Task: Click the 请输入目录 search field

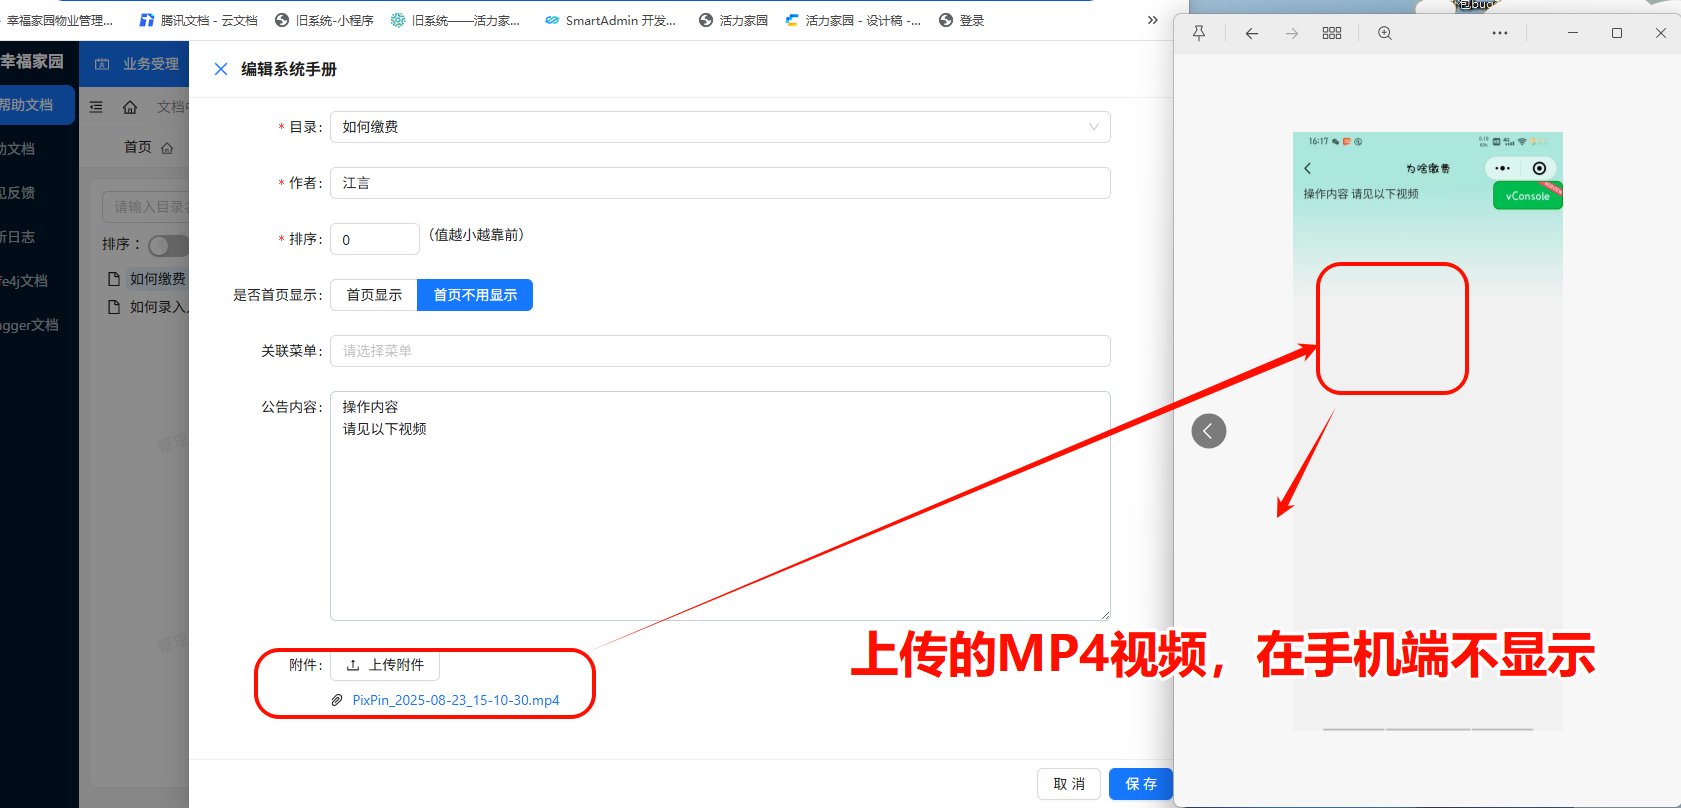Action: pyautogui.click(x=146, y=207)
